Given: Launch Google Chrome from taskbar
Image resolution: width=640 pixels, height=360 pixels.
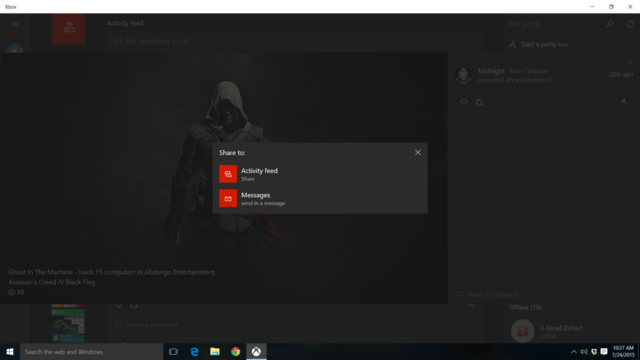Looking at the screenshot, I should pyautogui.click(x=236, y=351).
